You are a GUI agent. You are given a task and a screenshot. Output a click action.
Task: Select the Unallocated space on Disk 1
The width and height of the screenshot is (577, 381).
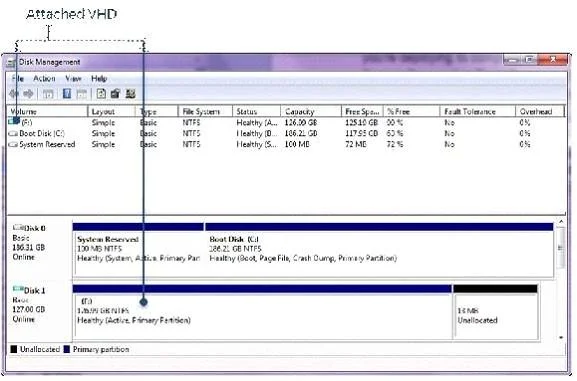(496, 311)
